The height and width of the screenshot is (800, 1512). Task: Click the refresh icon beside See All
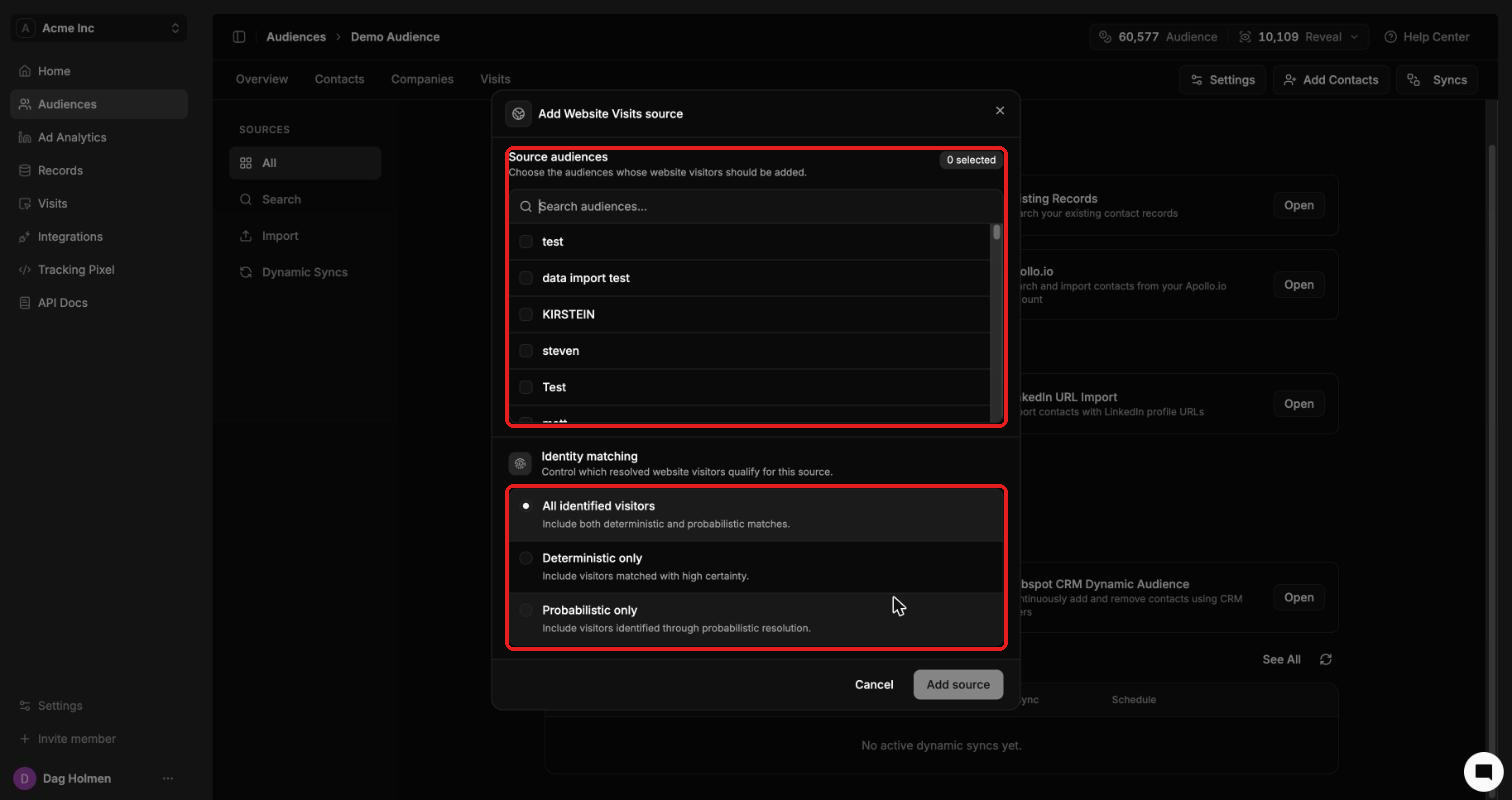1326,660
